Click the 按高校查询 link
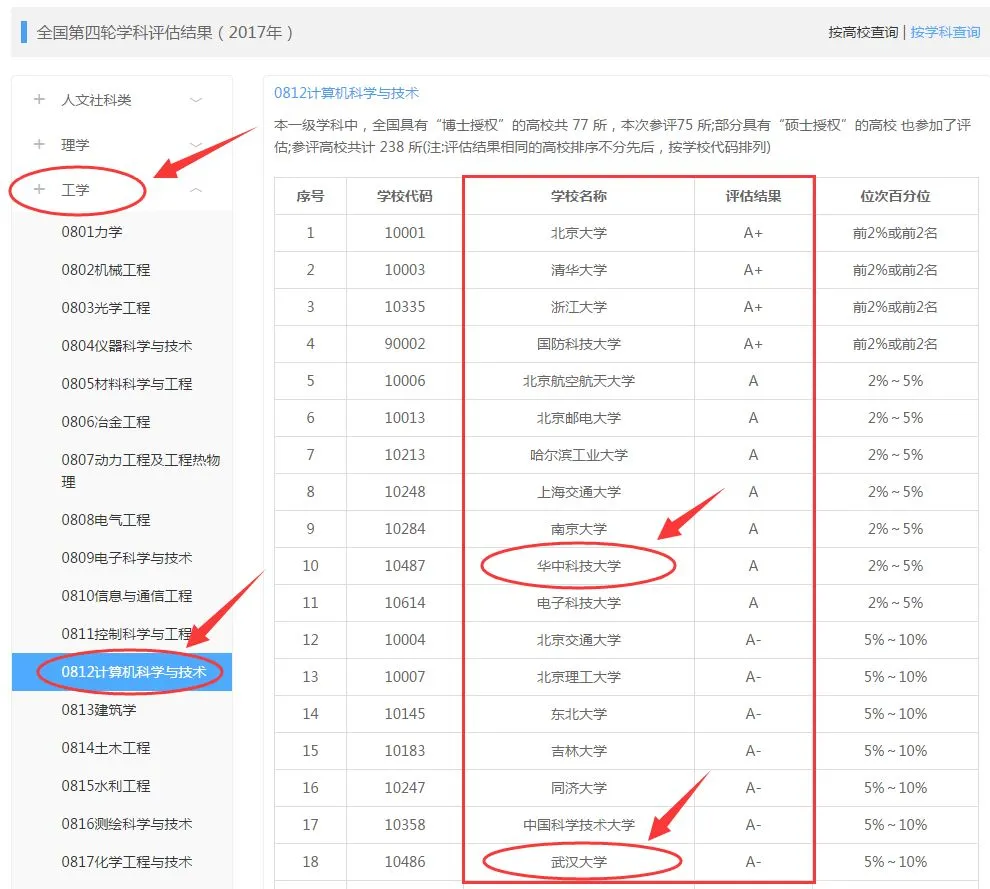This screenshot has width=990, height=889. pos(863,32)
